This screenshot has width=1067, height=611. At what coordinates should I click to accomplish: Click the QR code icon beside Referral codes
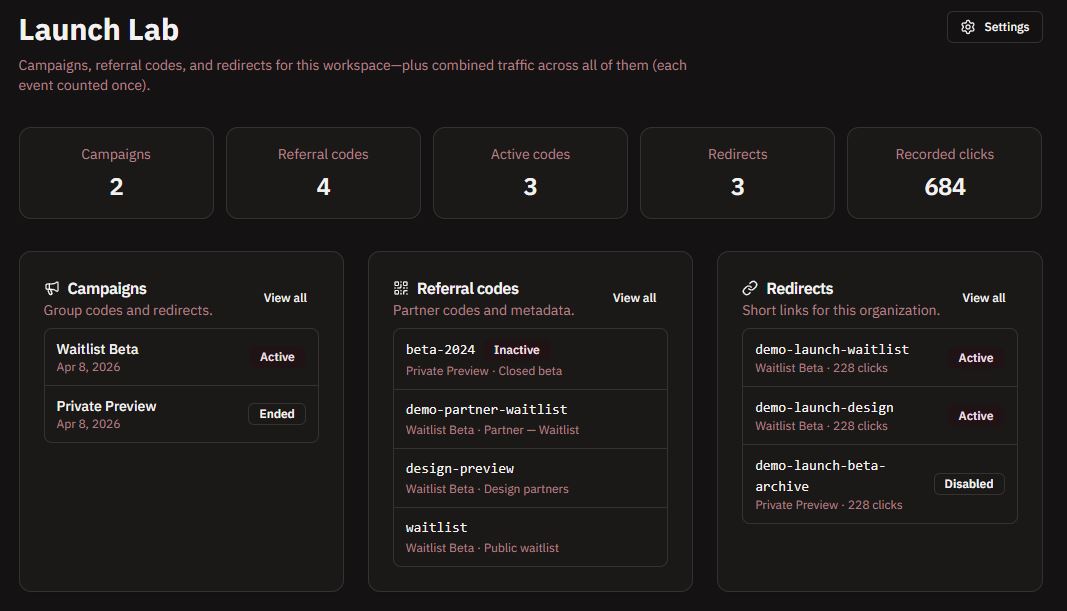[x=401, y=288]
